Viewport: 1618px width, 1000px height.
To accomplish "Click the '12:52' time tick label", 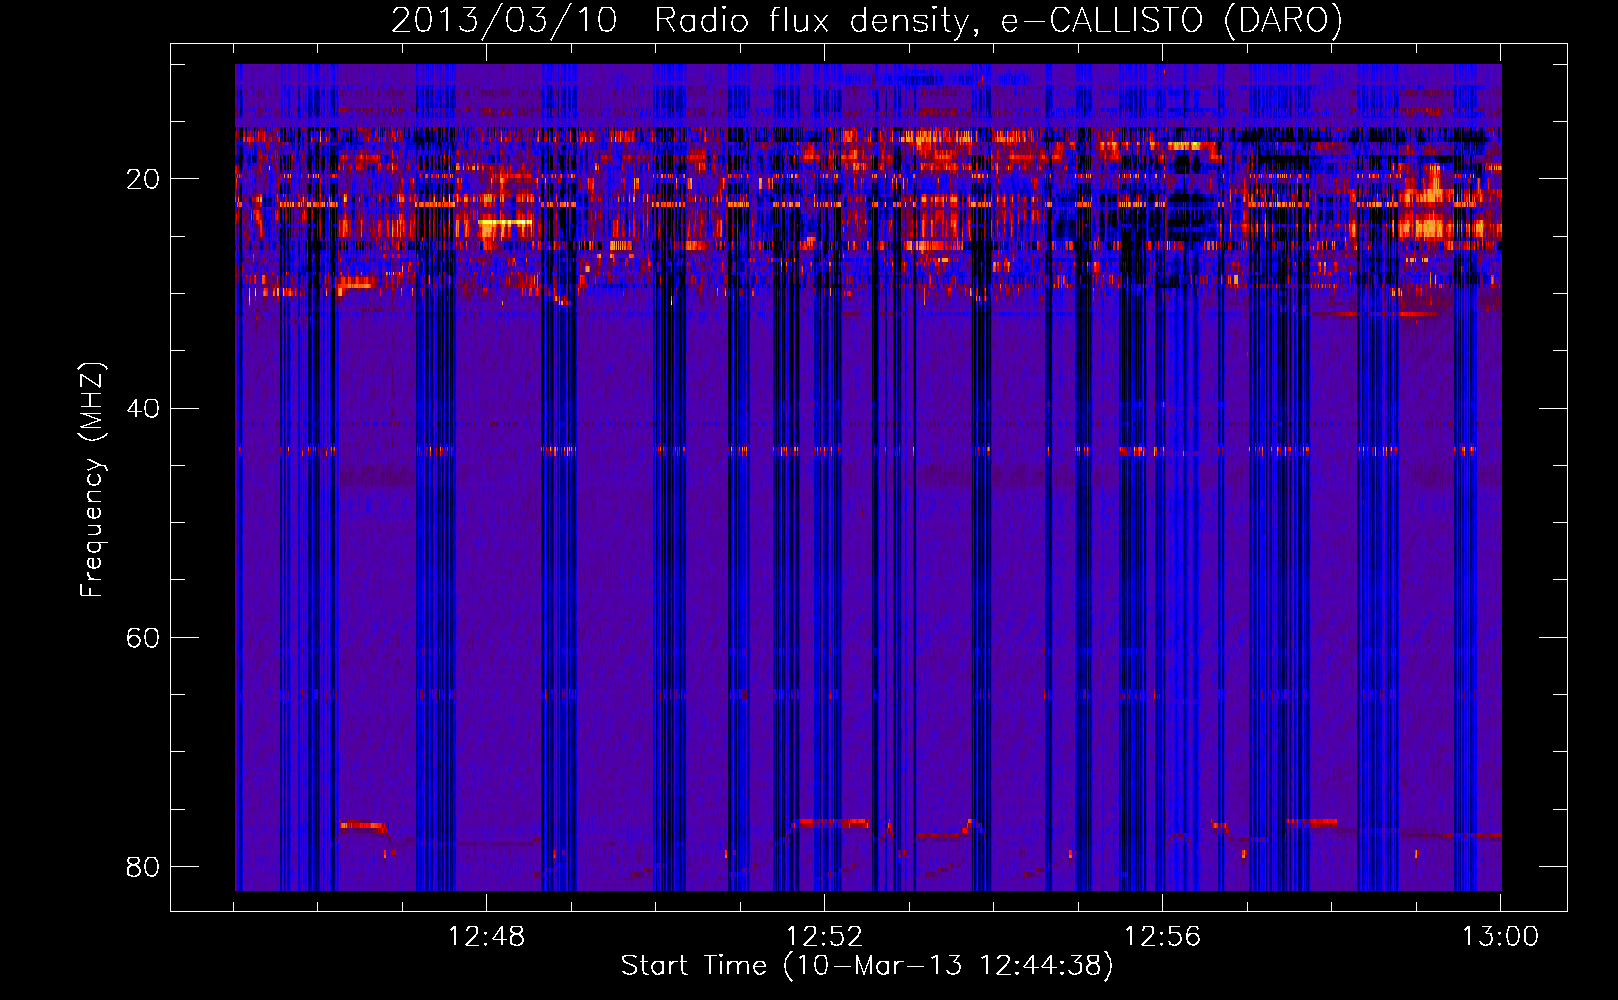I will click(824, 937).
